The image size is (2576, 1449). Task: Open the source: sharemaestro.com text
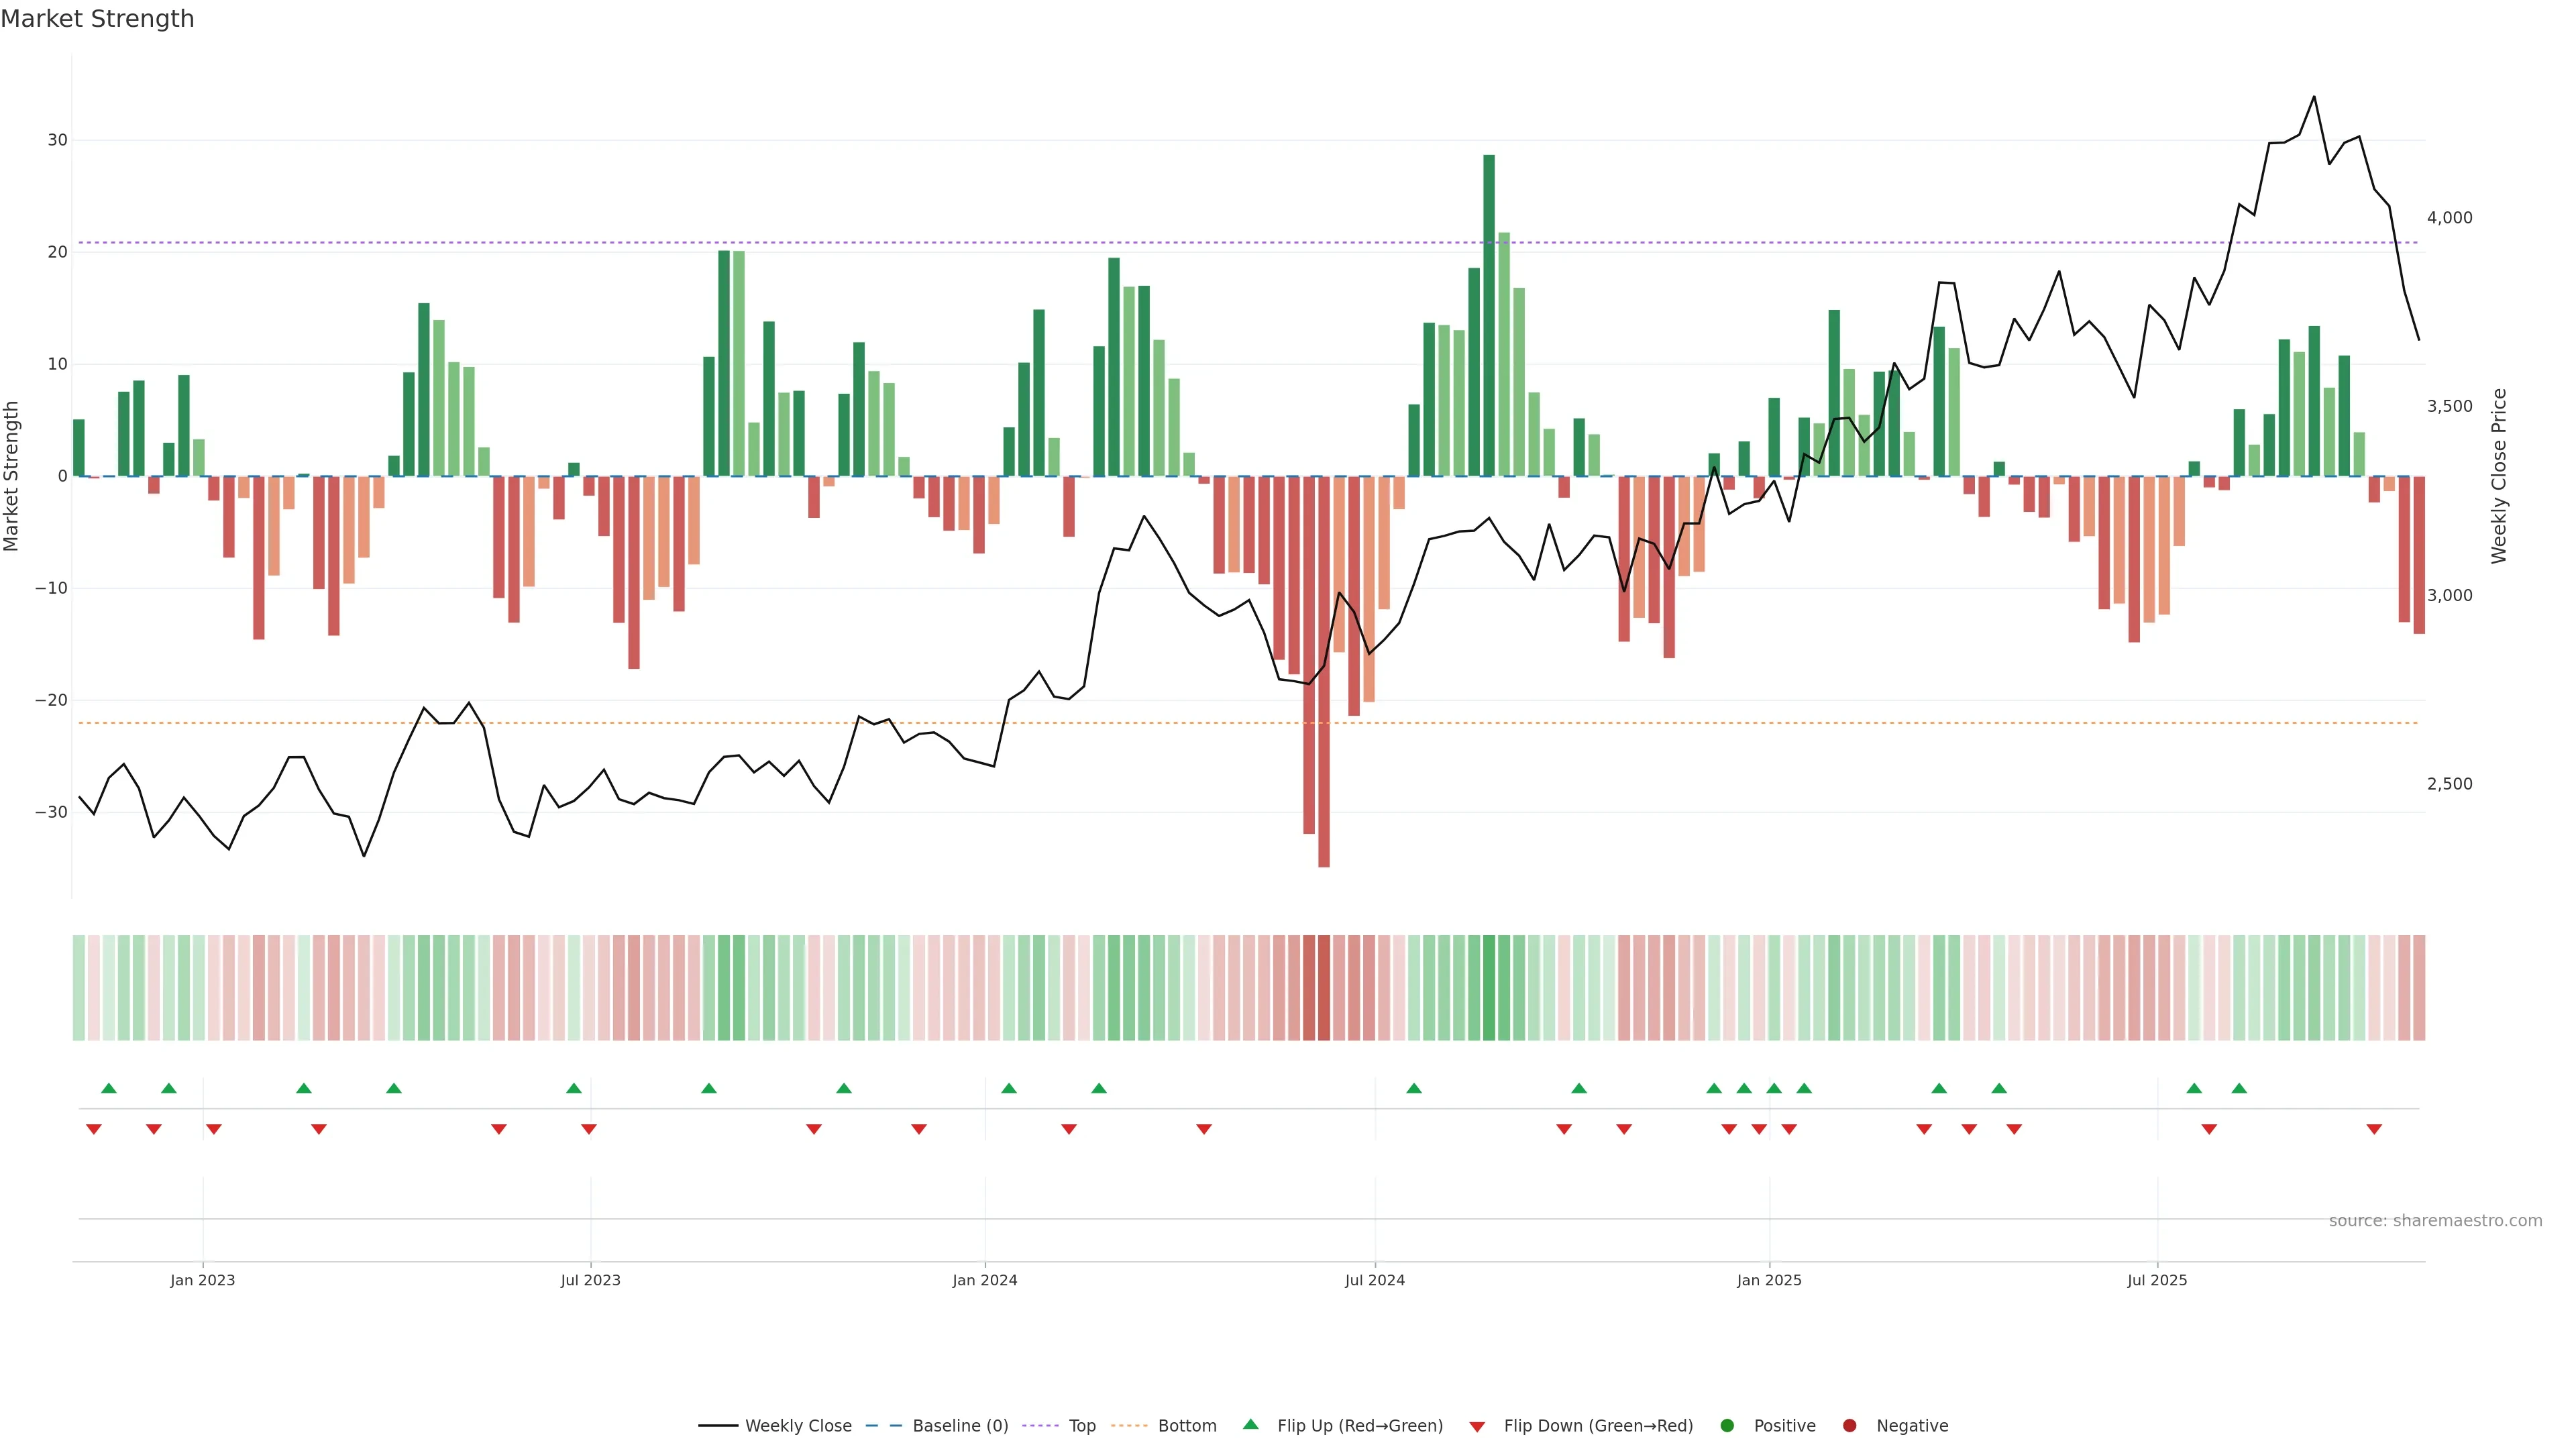[2435, 1221]
